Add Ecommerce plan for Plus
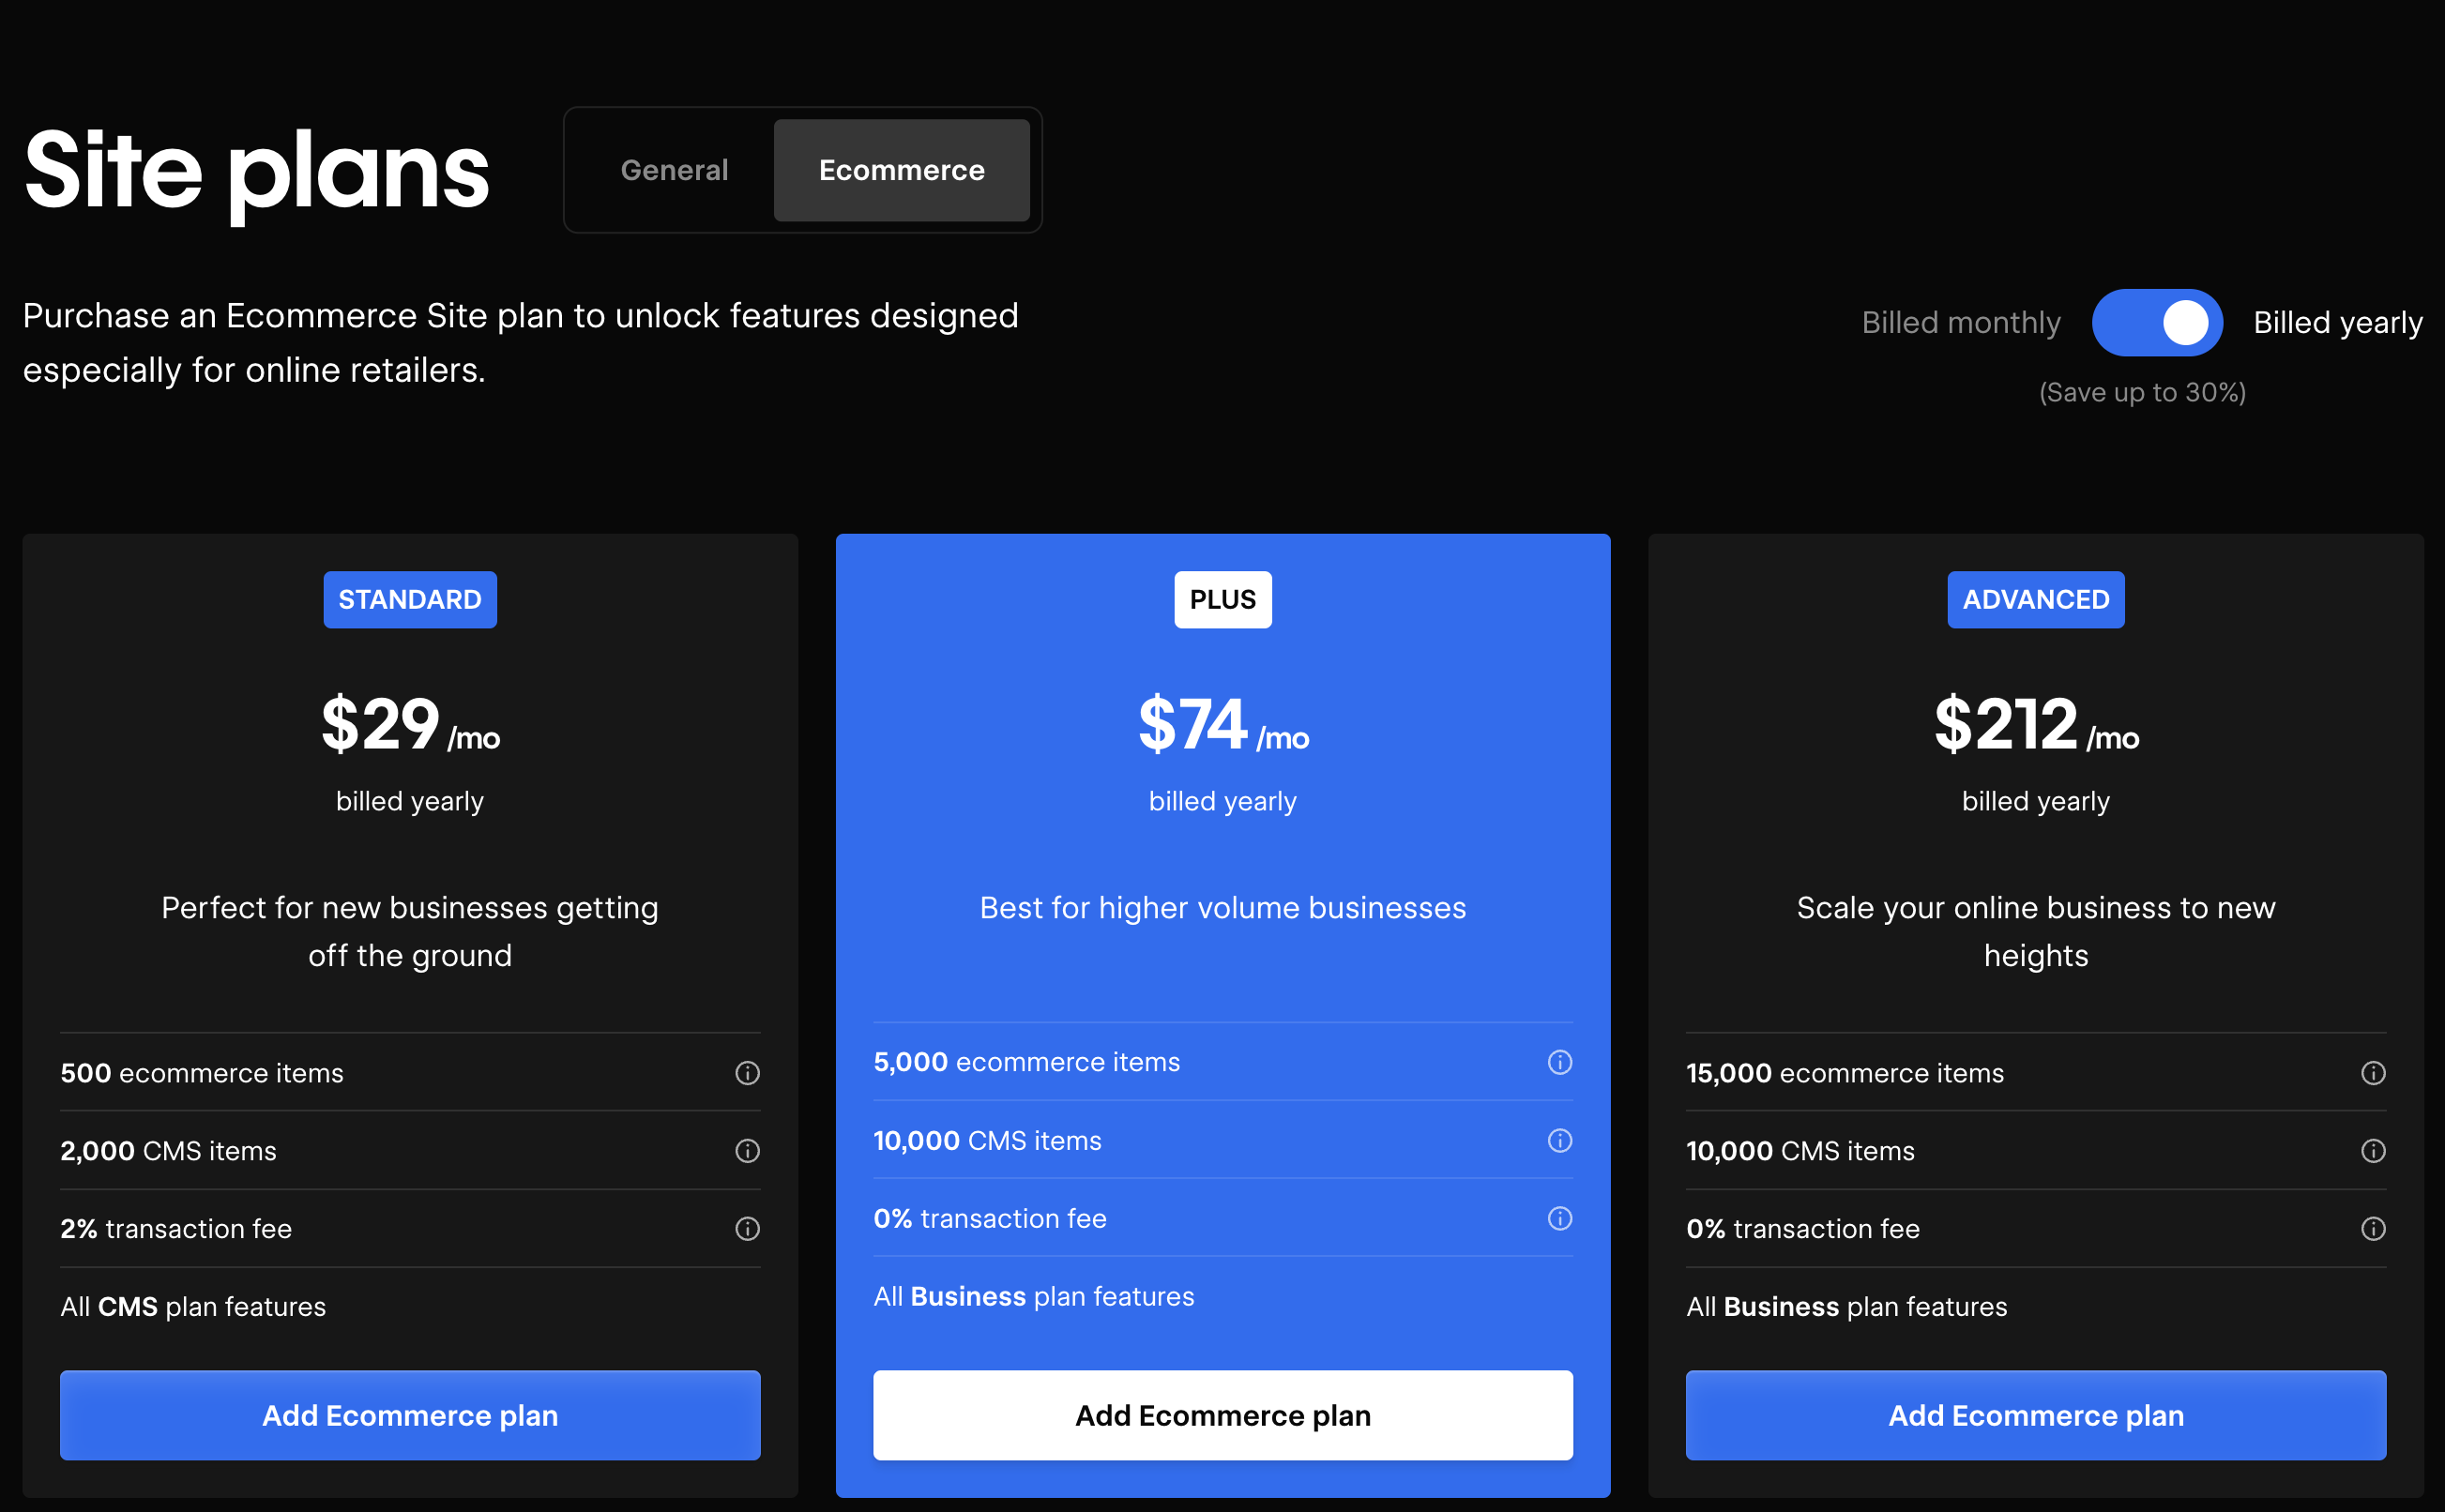Viewport: 2445px width, 1512px height. pyautogui.click(x=1222, y=1415)
